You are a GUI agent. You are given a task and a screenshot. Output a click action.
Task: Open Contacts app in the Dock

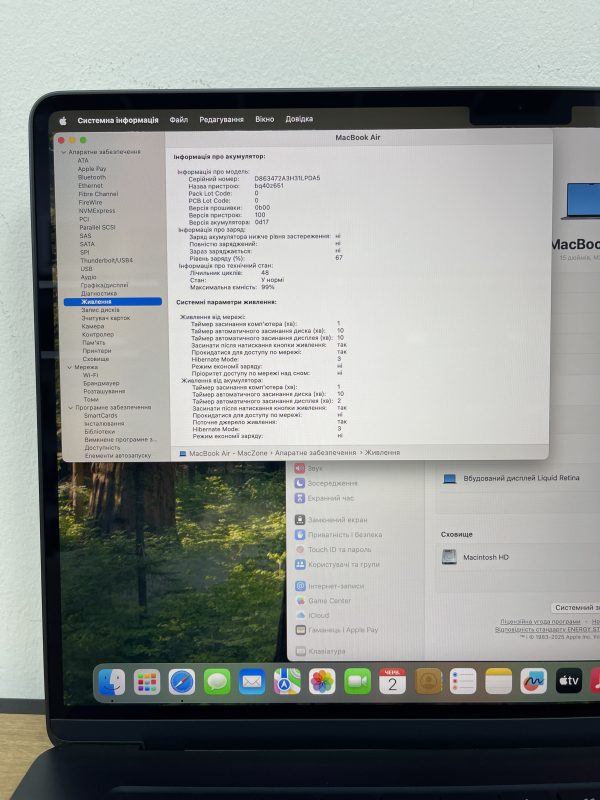tap(428, 682)
